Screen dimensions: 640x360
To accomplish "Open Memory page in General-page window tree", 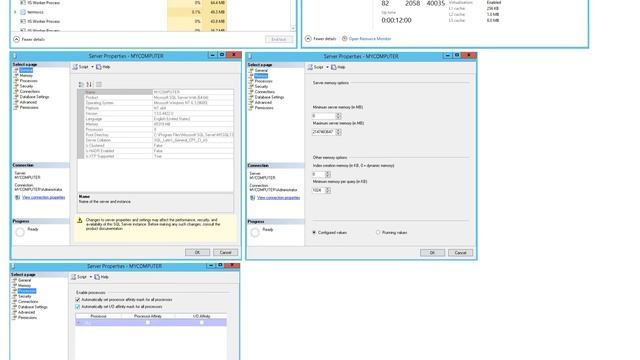I will [x=26, y=76].
